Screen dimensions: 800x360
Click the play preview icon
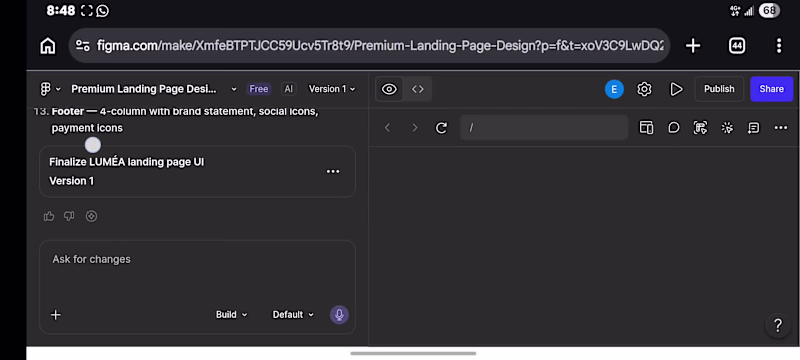(677, 89)
